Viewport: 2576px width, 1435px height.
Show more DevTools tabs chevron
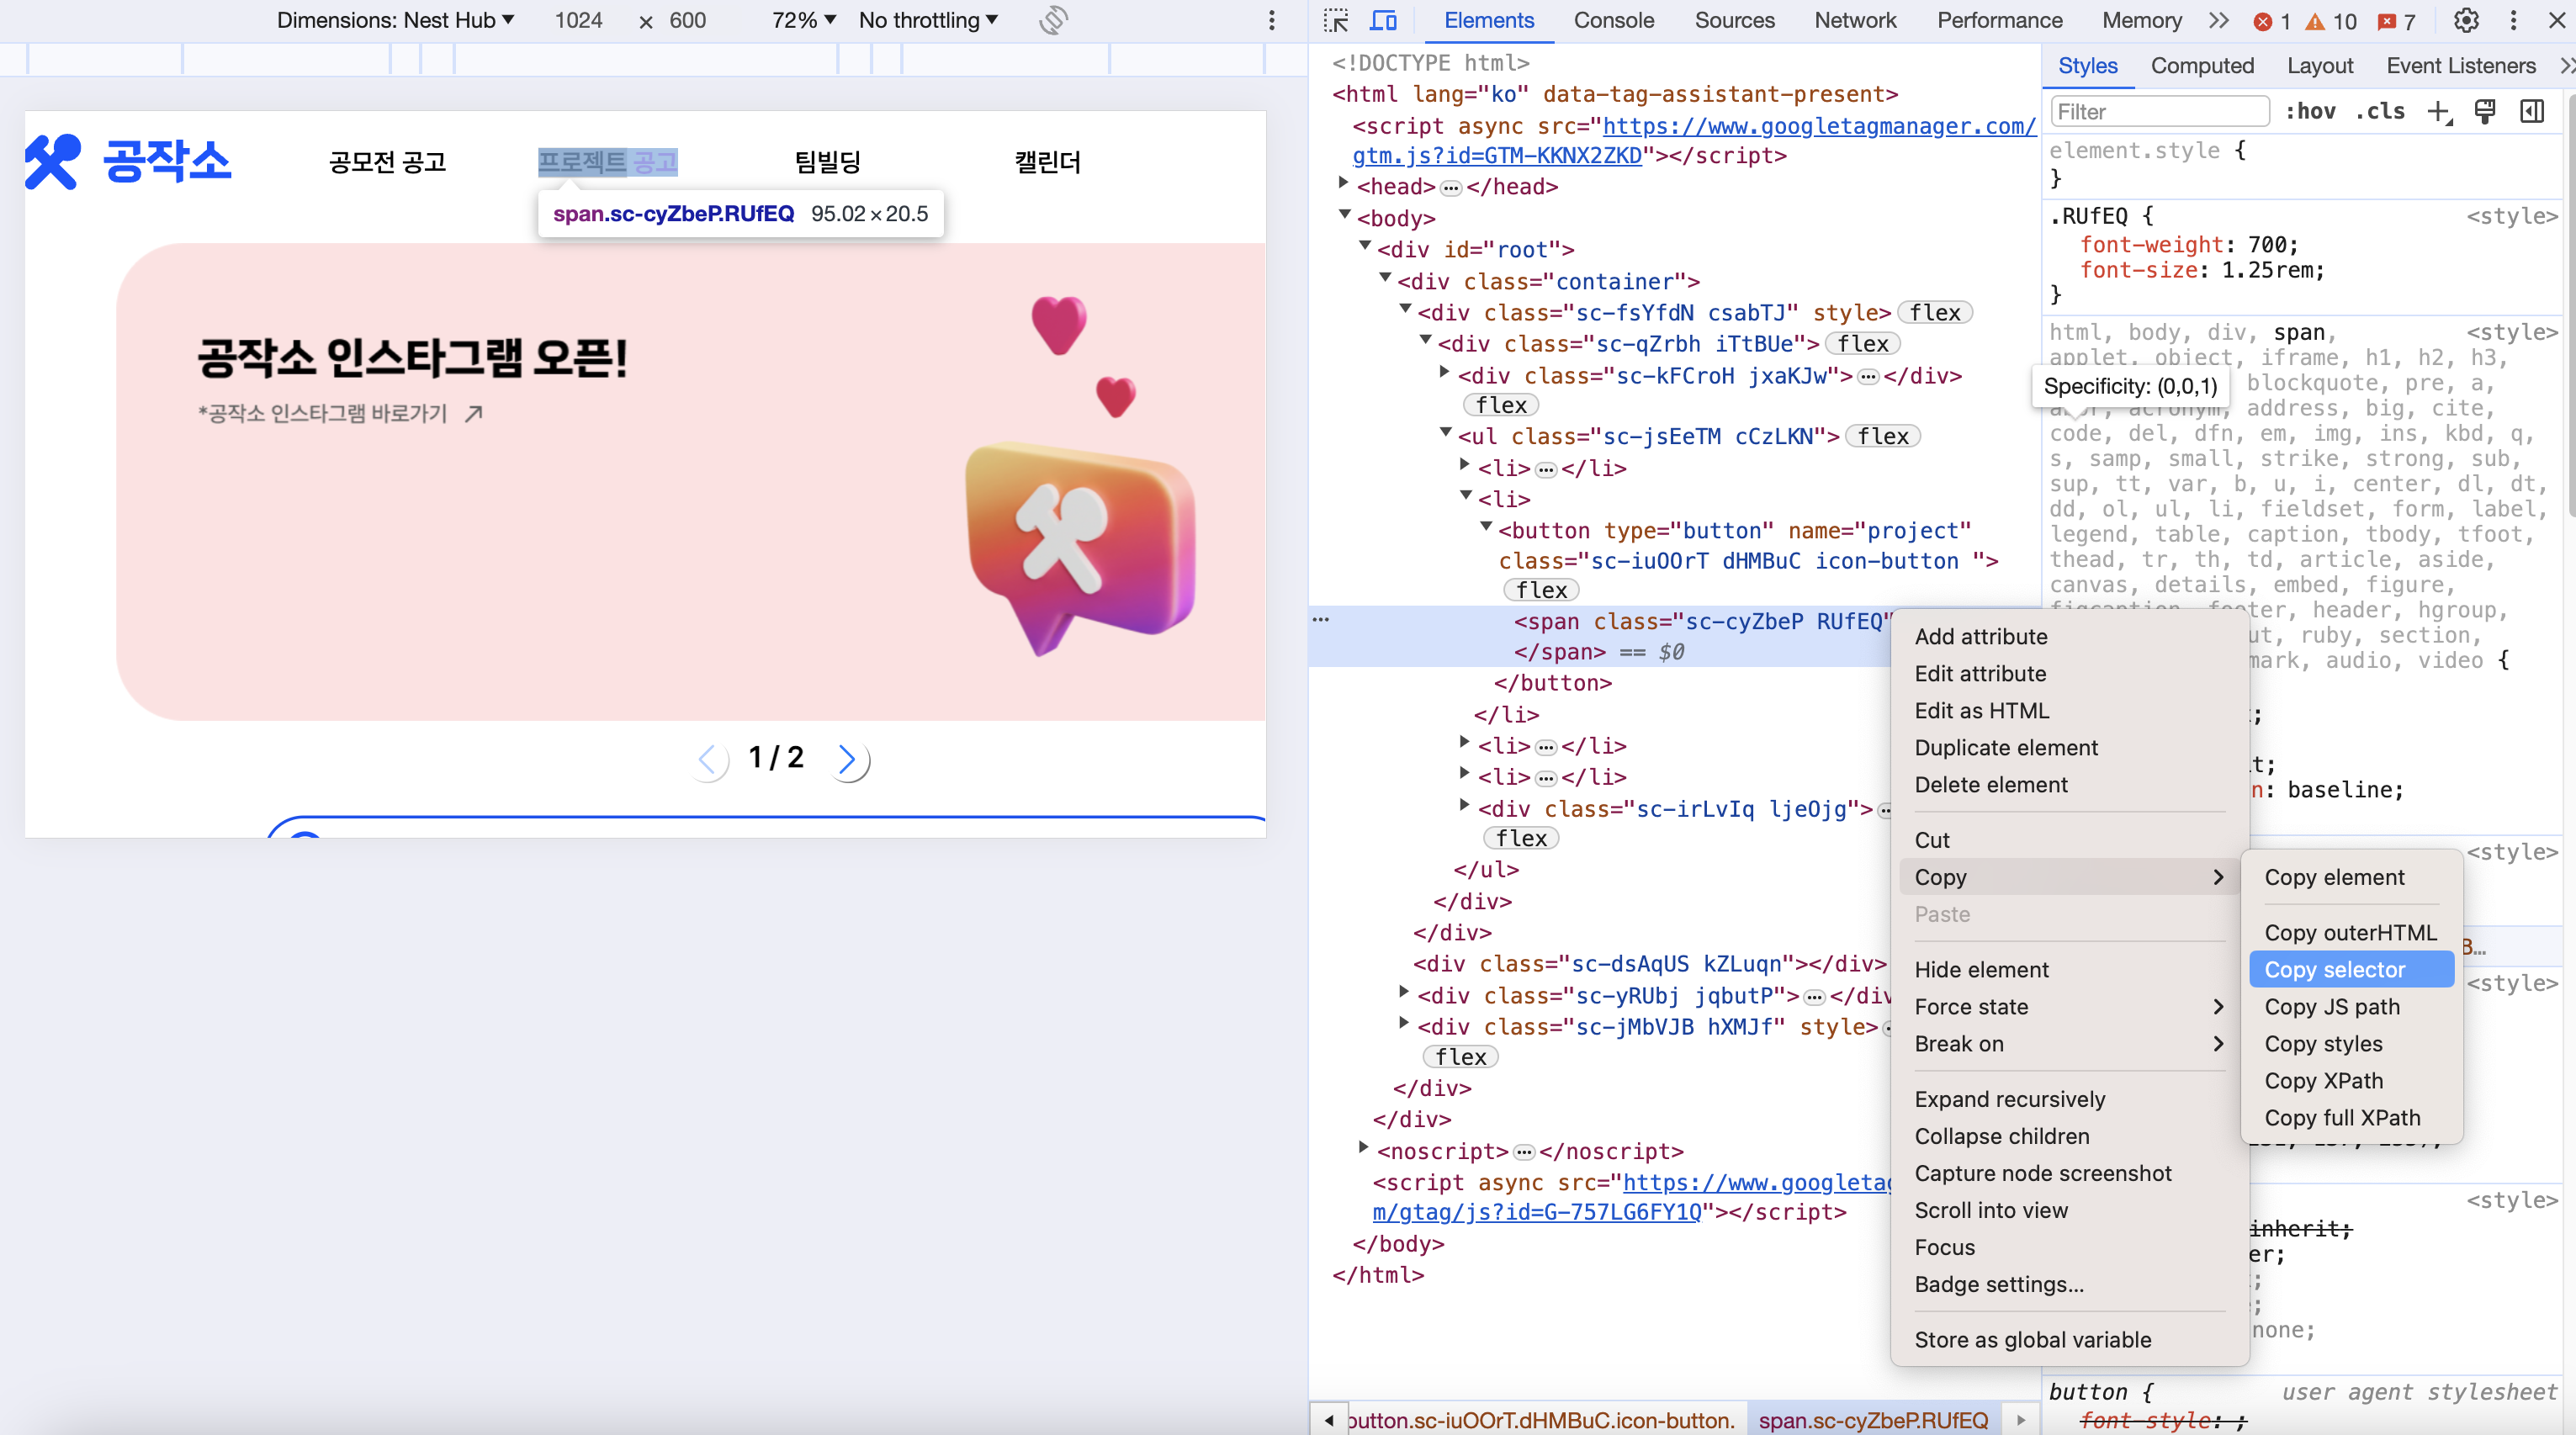click(2219, 20)
